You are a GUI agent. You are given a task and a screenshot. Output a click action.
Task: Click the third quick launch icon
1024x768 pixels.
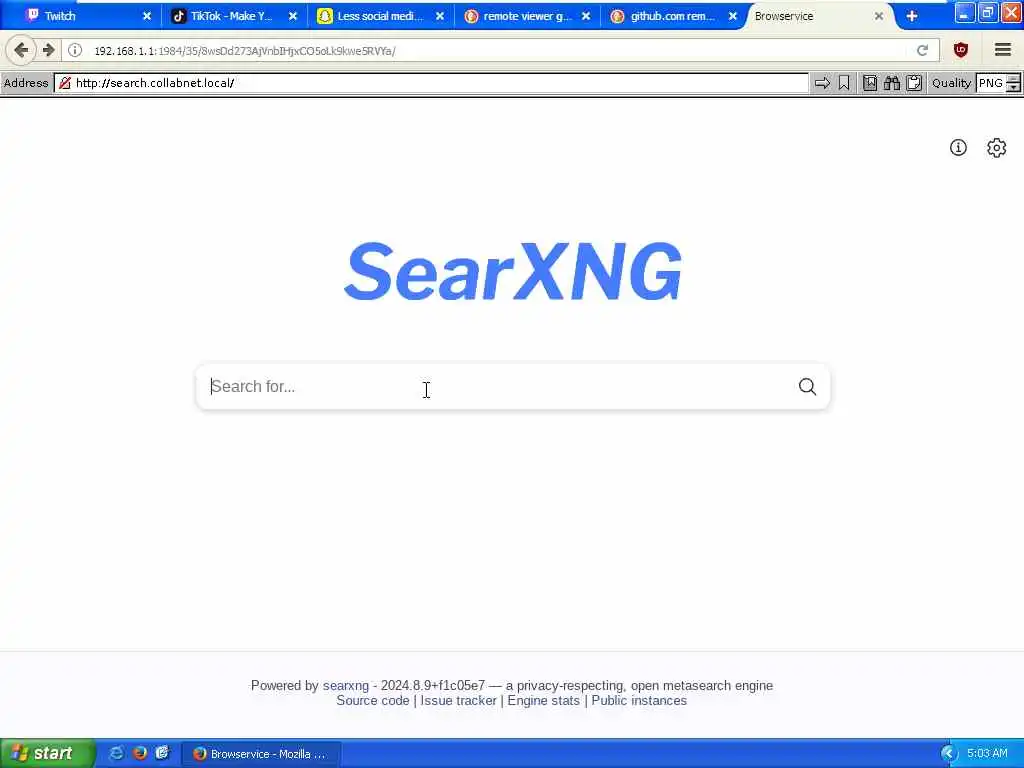162,753
